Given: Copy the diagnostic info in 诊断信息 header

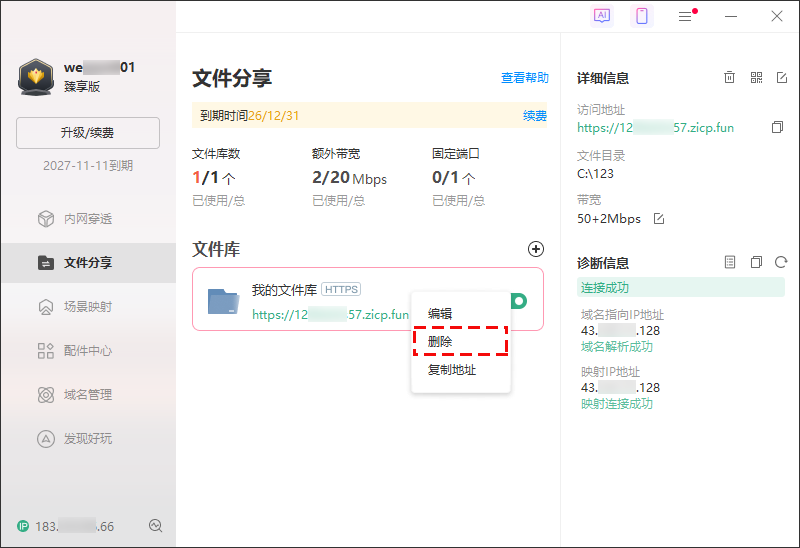Looking at the screenshot, I should pos(756,263).
